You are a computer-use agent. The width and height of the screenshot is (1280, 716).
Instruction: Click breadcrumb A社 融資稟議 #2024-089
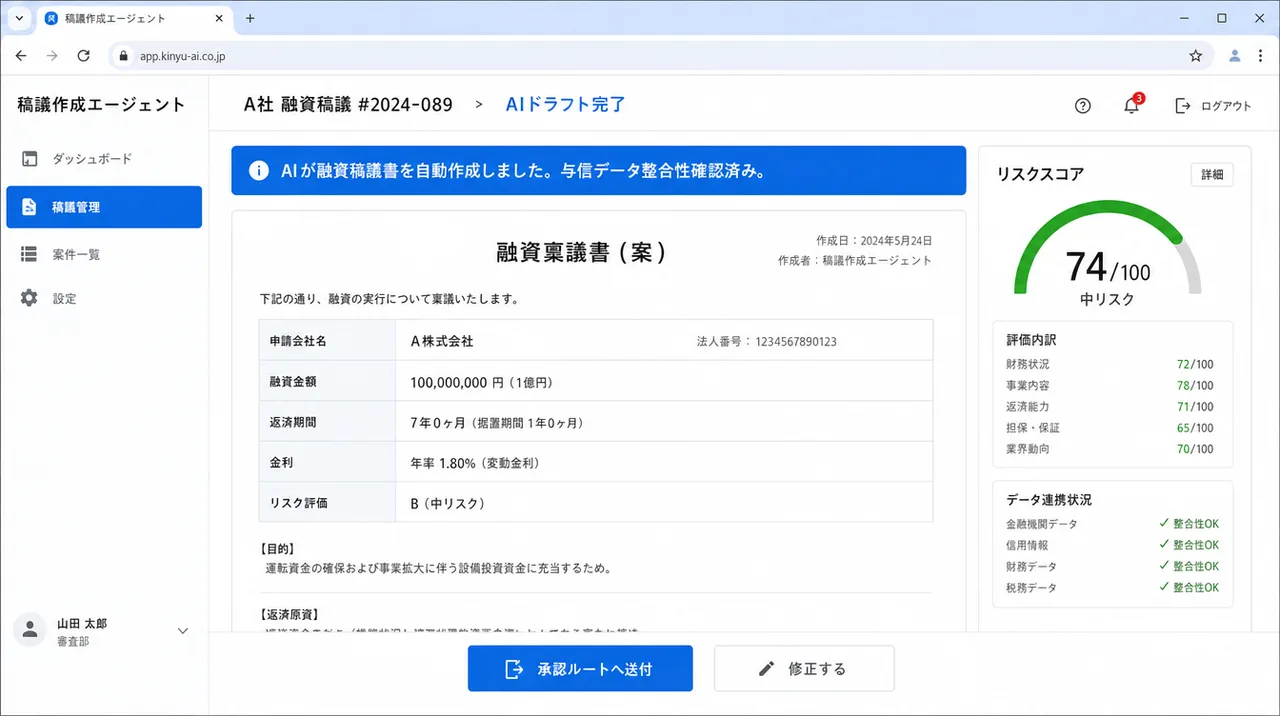(348, 104)
